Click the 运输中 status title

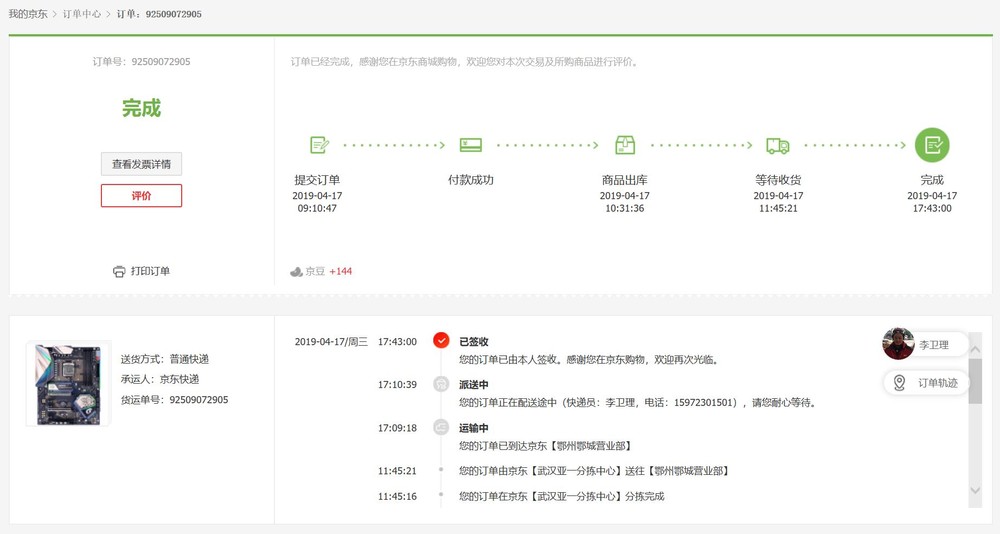(474, 428)
